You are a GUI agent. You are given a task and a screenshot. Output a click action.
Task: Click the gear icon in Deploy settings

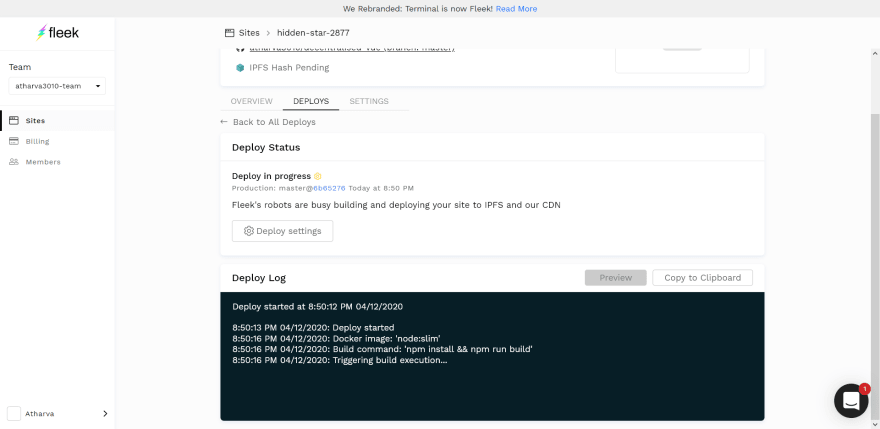249,231
